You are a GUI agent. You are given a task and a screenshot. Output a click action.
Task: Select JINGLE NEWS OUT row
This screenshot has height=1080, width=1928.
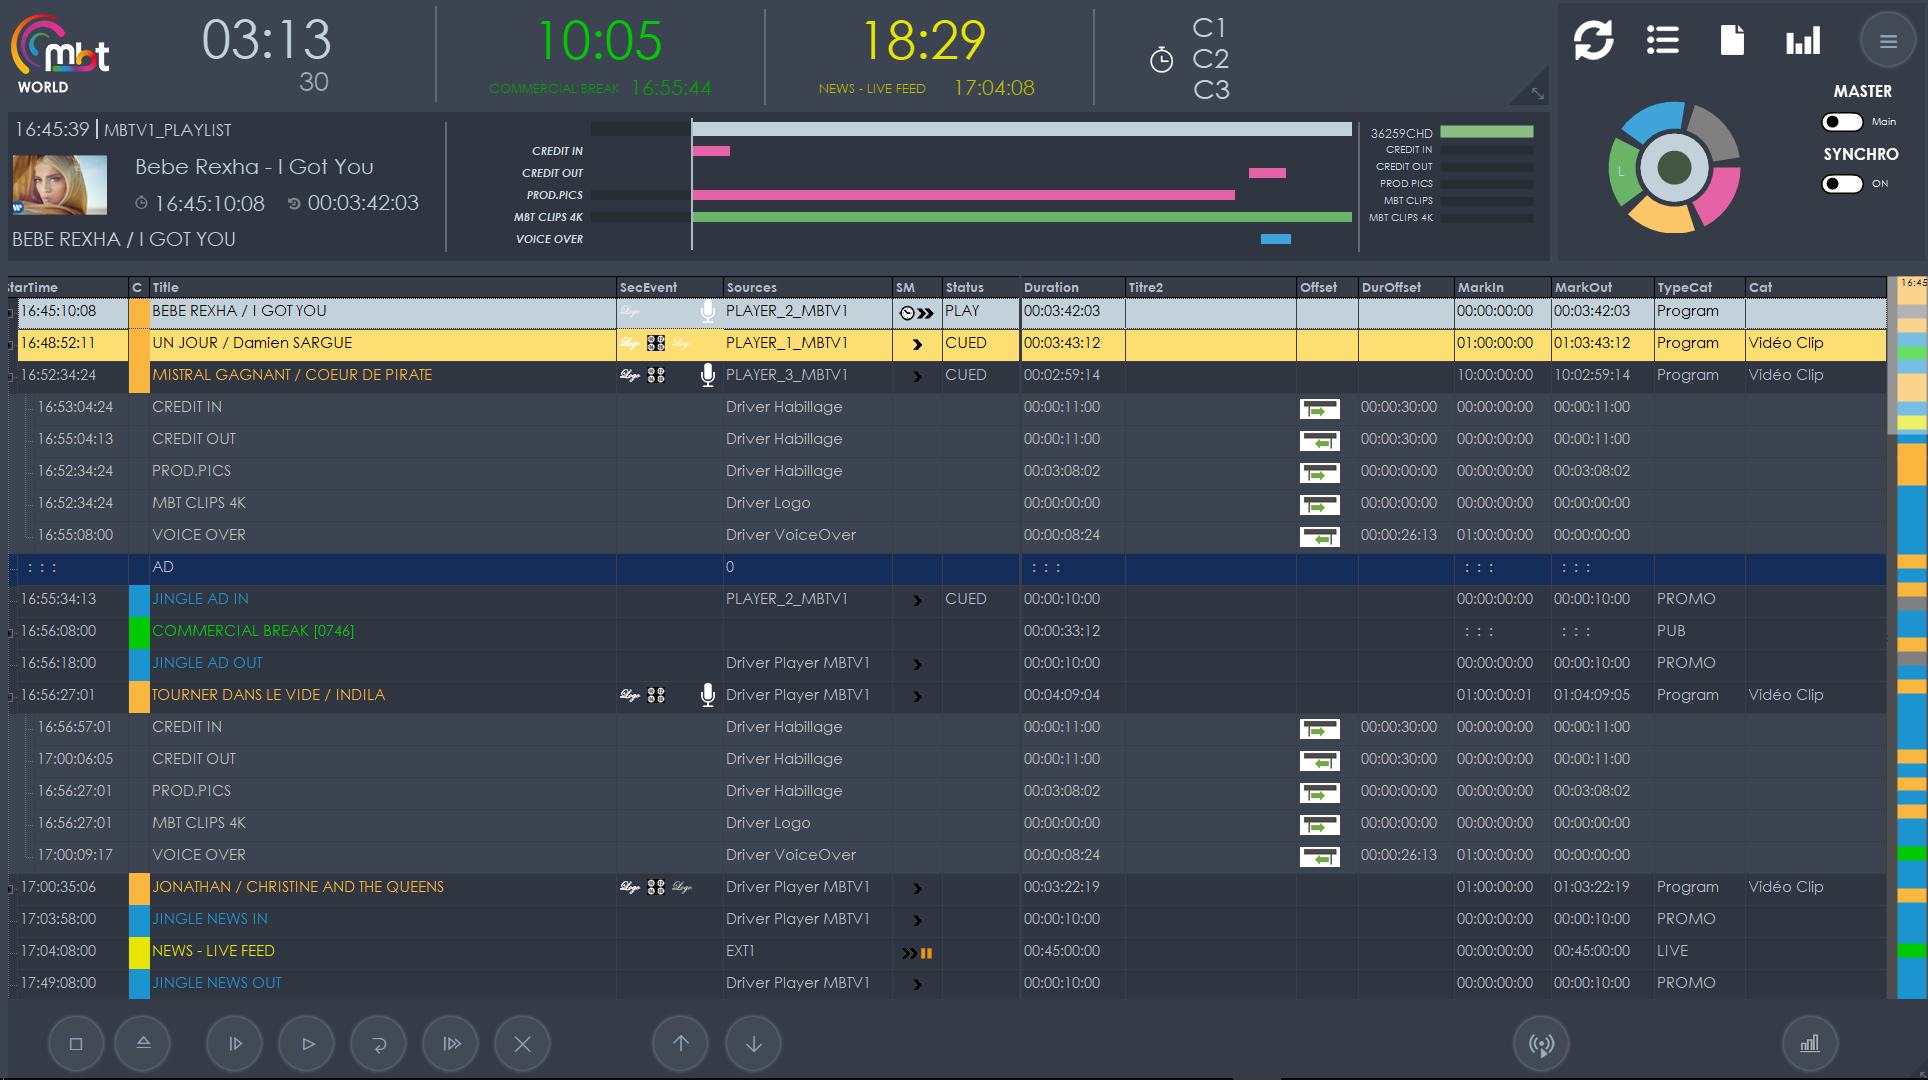coord(947,983)
